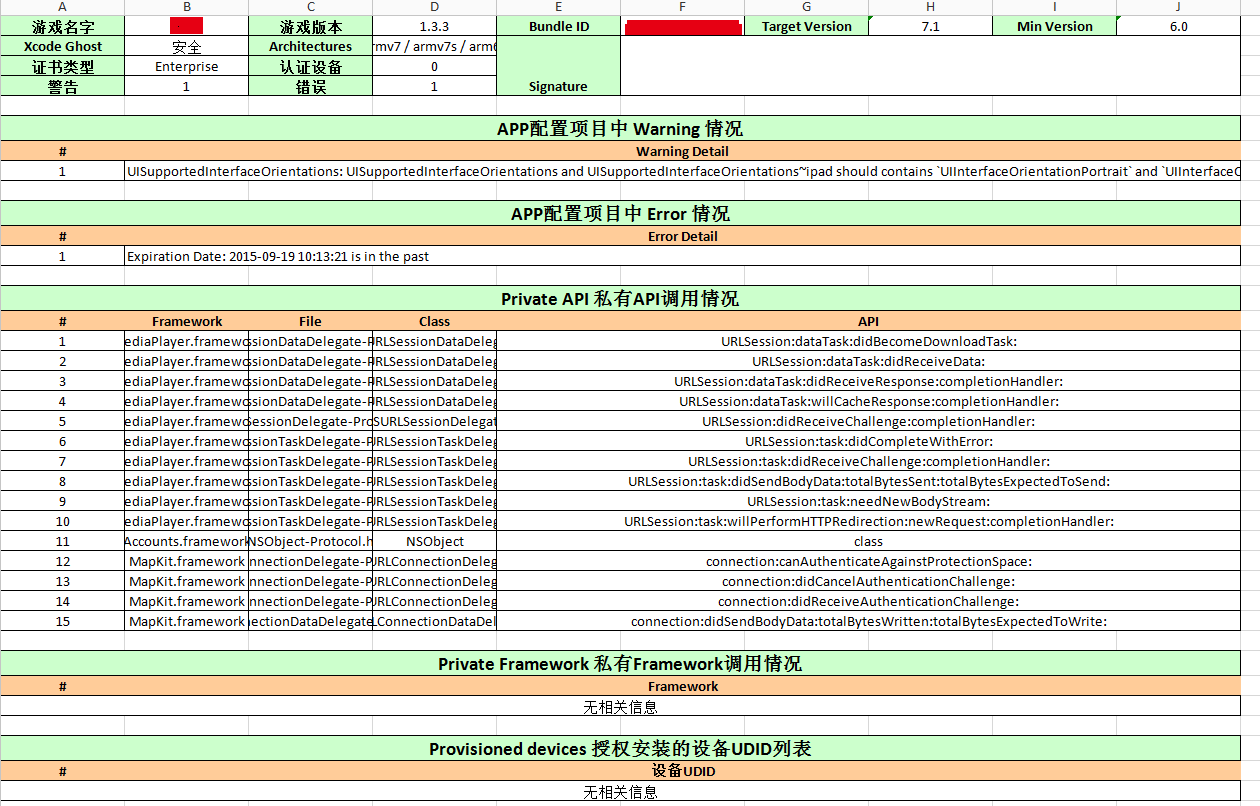Click the game version value 1.3.3
1260x806 pixels.
pyautogui.click(x=434, y=26)
